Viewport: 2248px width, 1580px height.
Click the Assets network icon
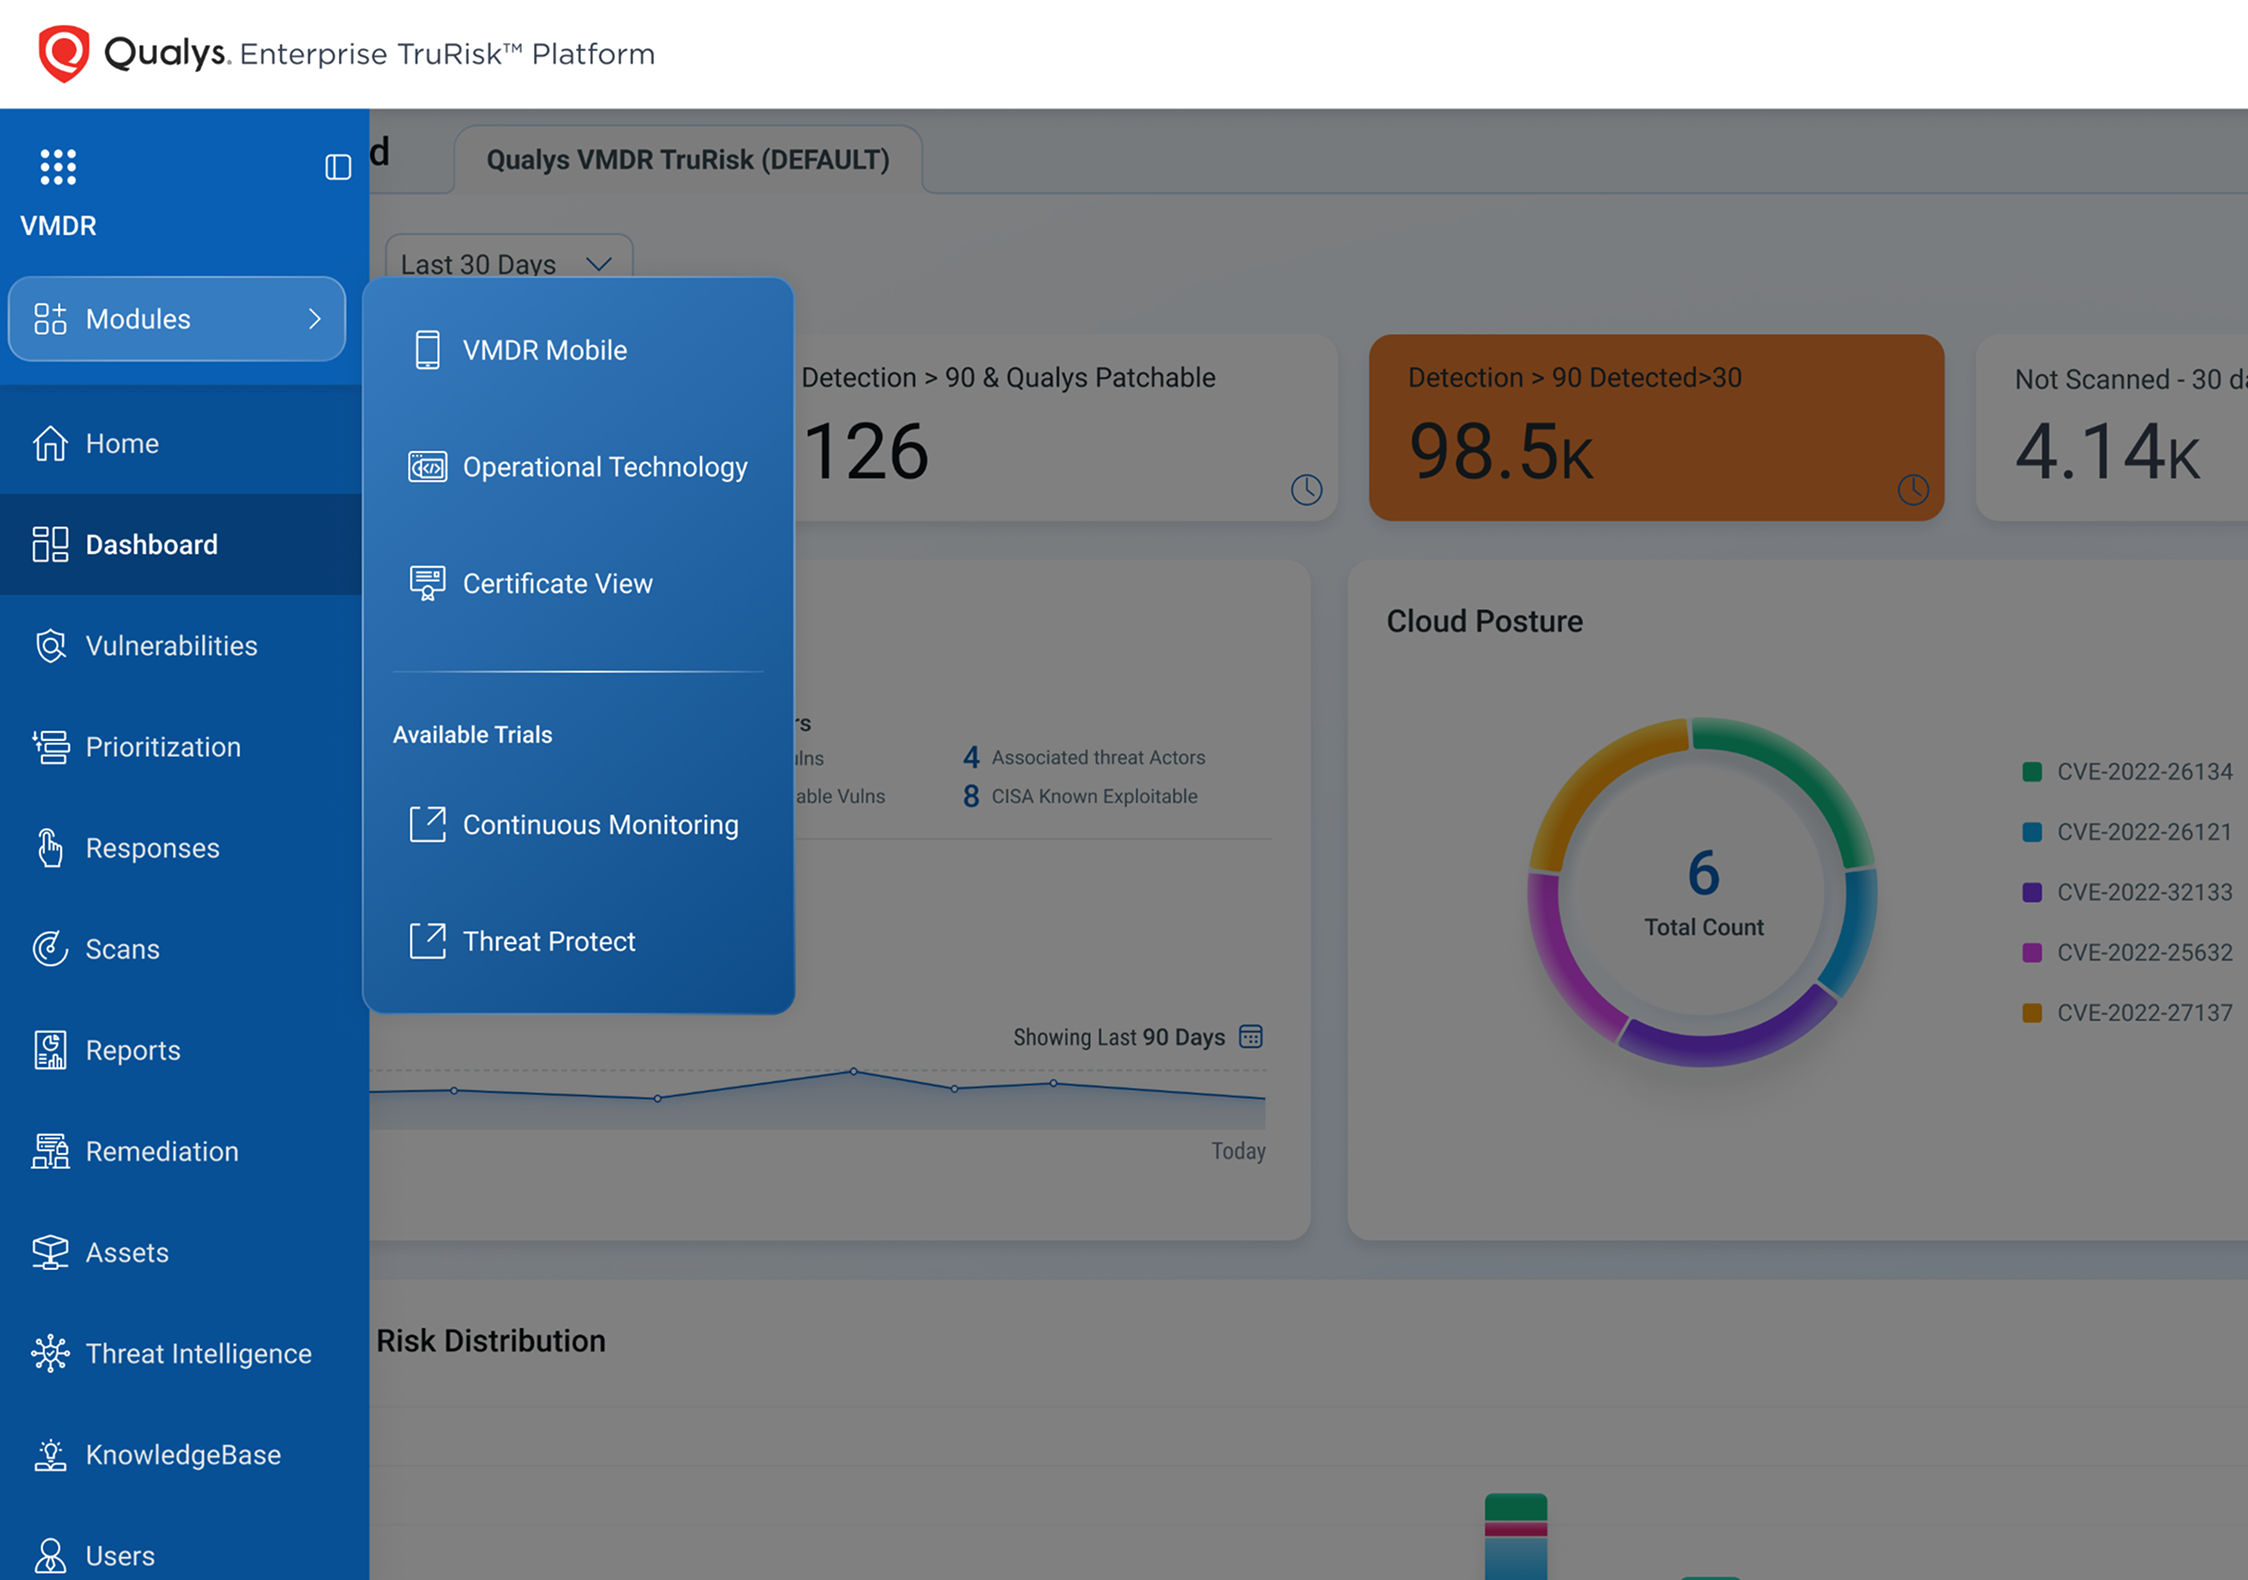coord(50,1252)
